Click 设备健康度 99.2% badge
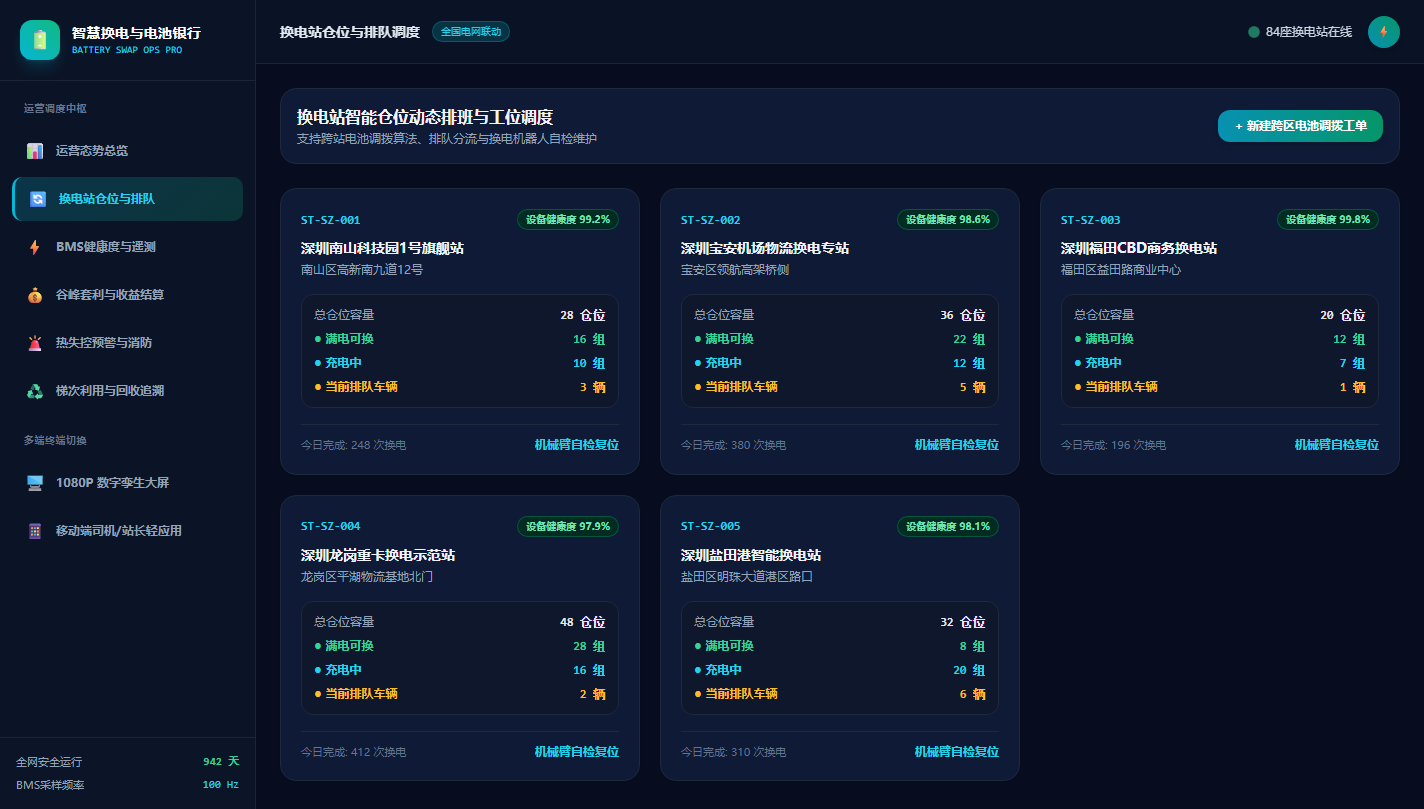 pyautogui.click(x=568, y=220)
